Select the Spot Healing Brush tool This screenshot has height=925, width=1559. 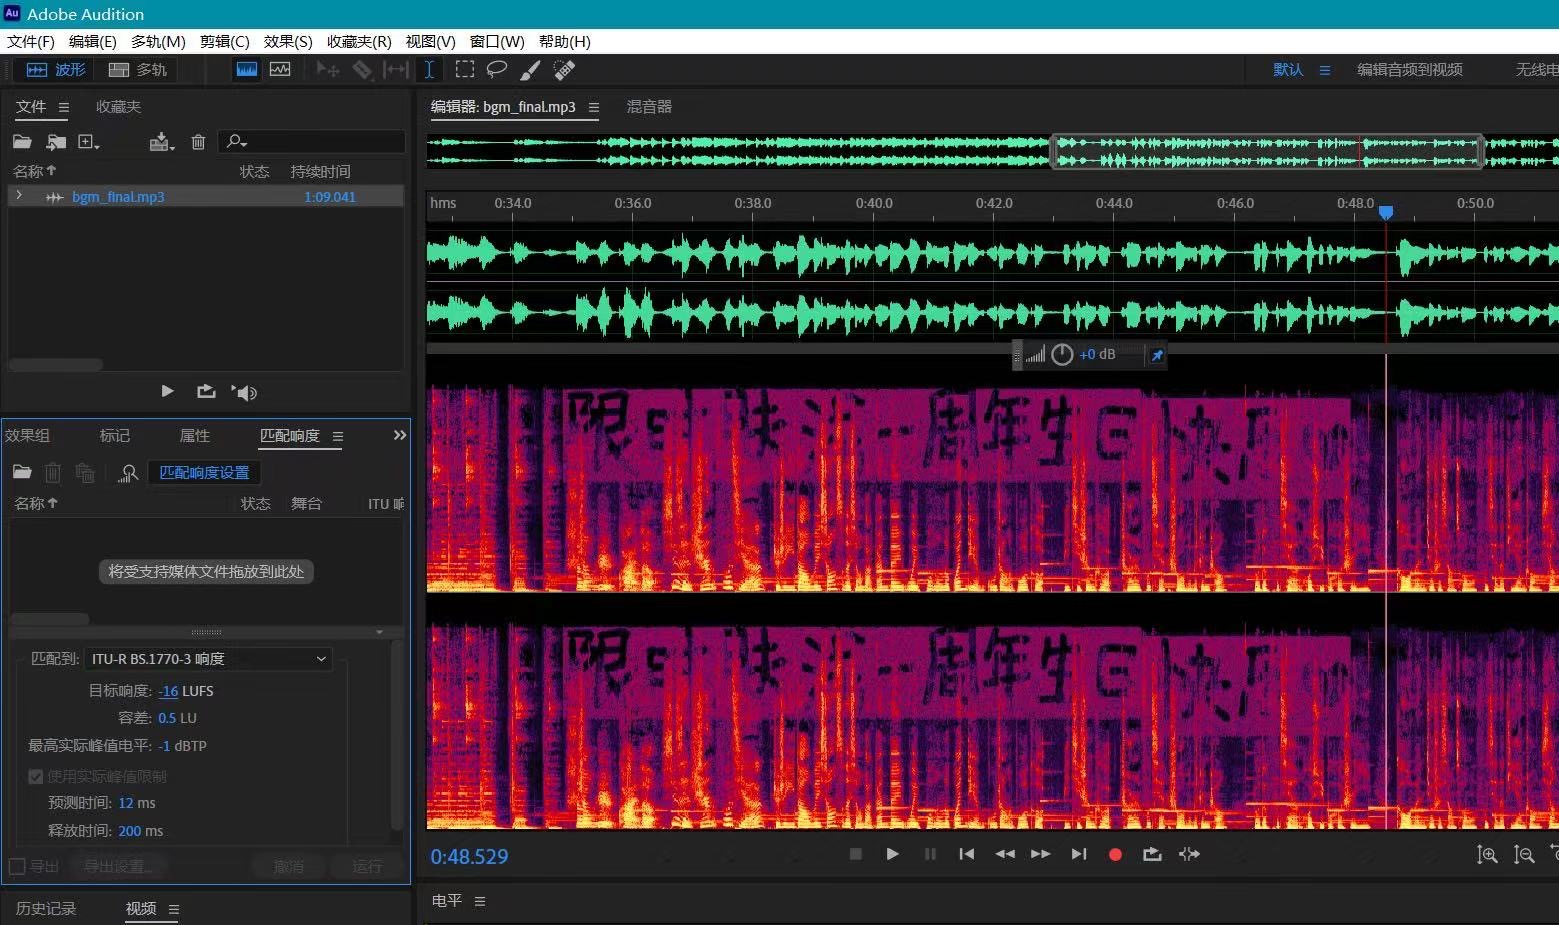click(565, 69)
